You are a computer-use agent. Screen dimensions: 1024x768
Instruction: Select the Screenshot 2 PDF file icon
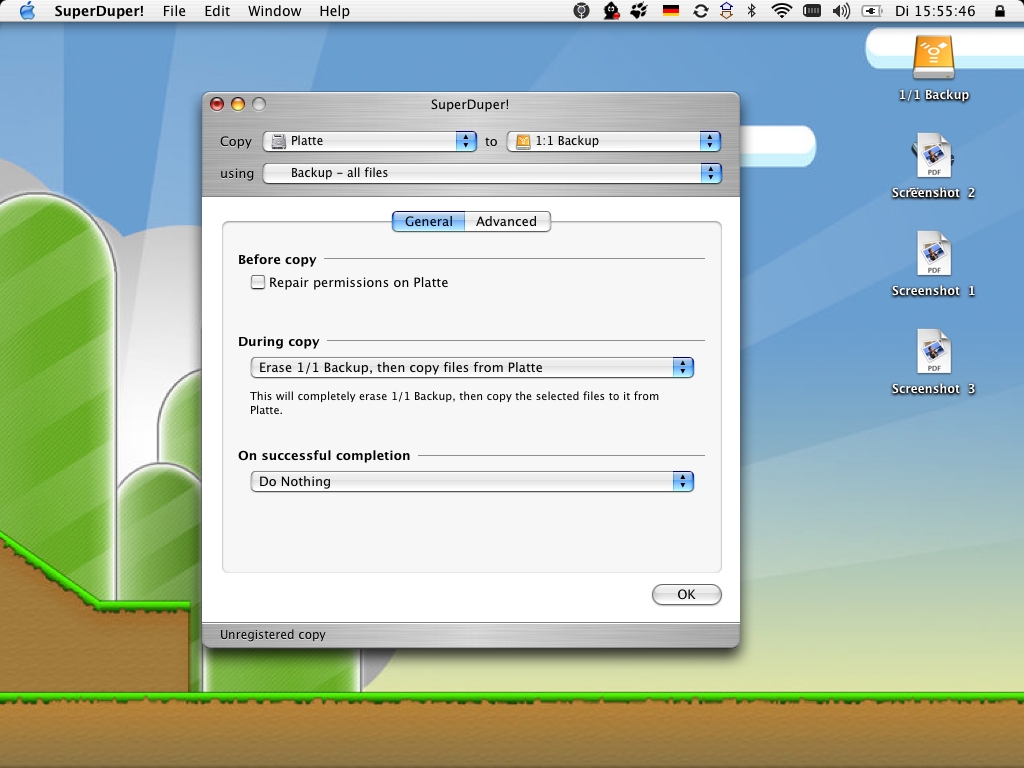[x=933, y=155]
